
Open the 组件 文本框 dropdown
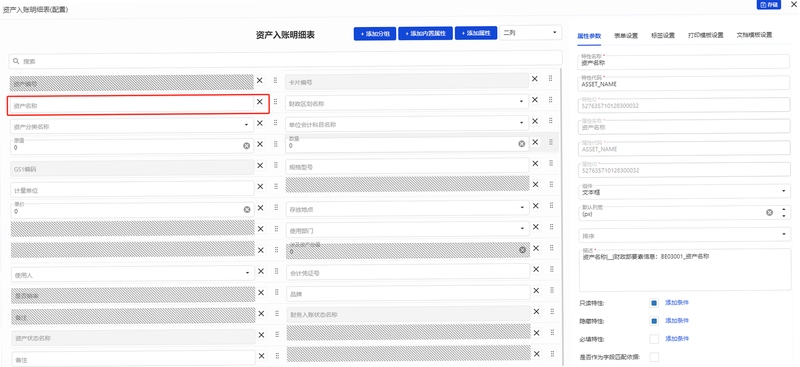click(x=684, y=190)
